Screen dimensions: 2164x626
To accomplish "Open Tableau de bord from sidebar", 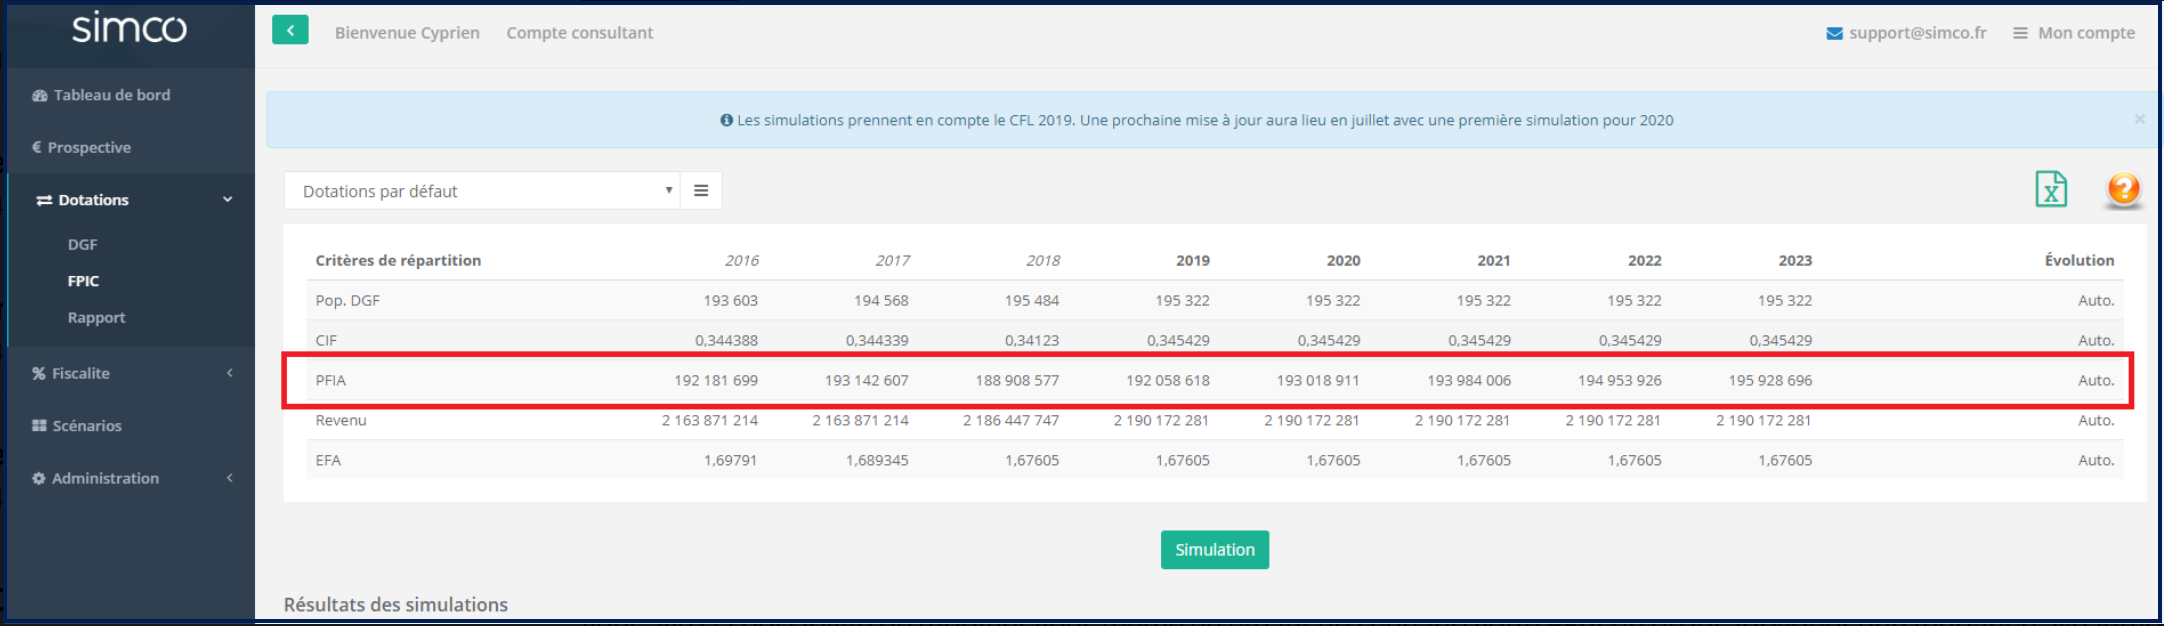I will pos(111,95).
